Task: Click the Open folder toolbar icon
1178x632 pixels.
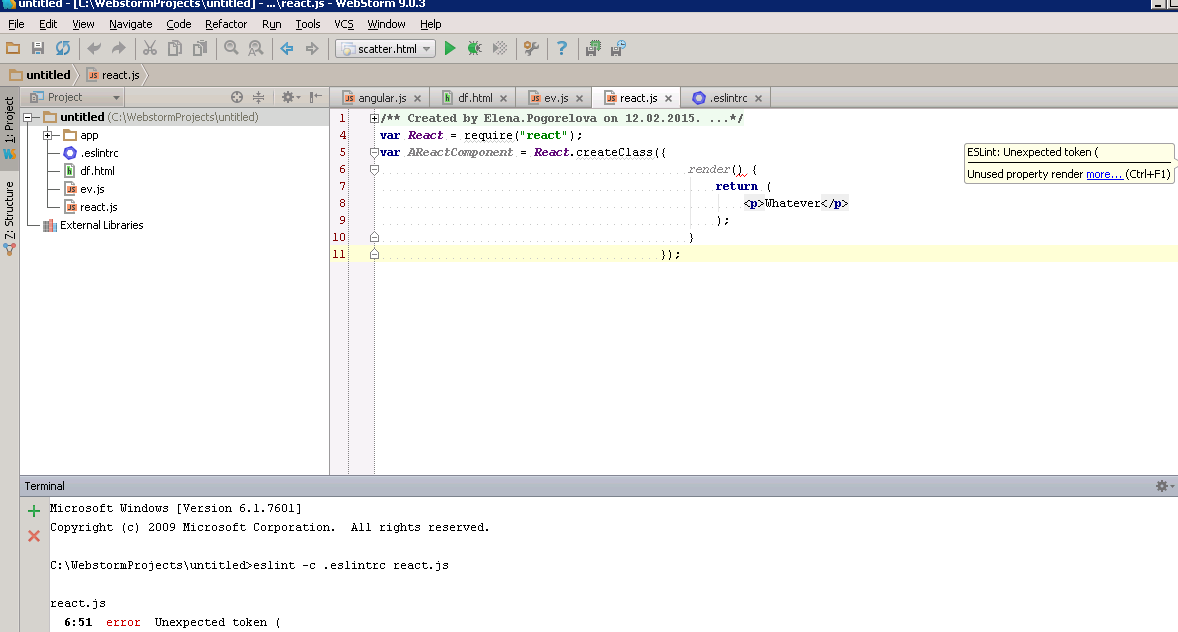Action: (13, 49)
